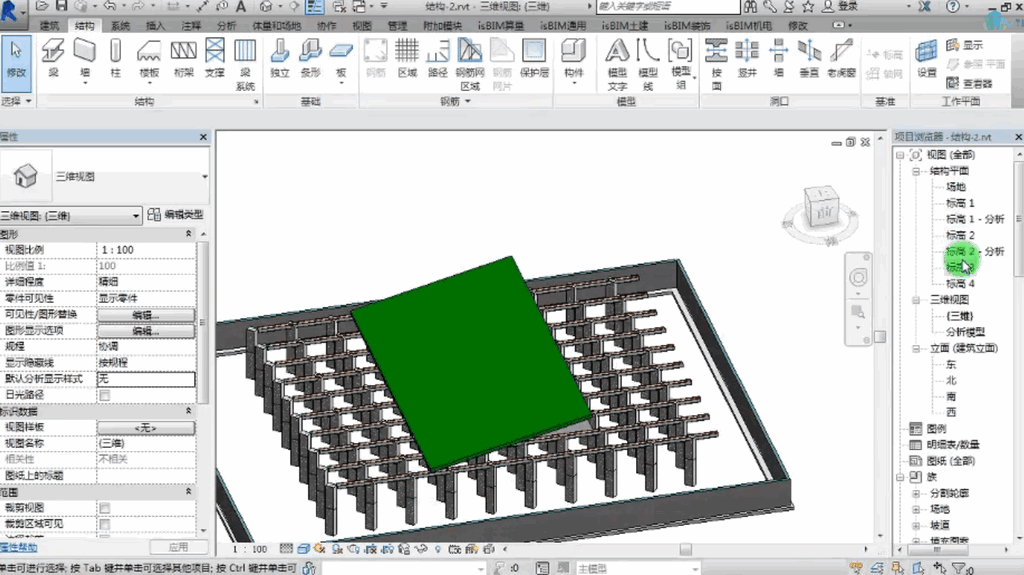
Task: Select the Beam (梁) structural tool
Action: (x=53, y=58)
